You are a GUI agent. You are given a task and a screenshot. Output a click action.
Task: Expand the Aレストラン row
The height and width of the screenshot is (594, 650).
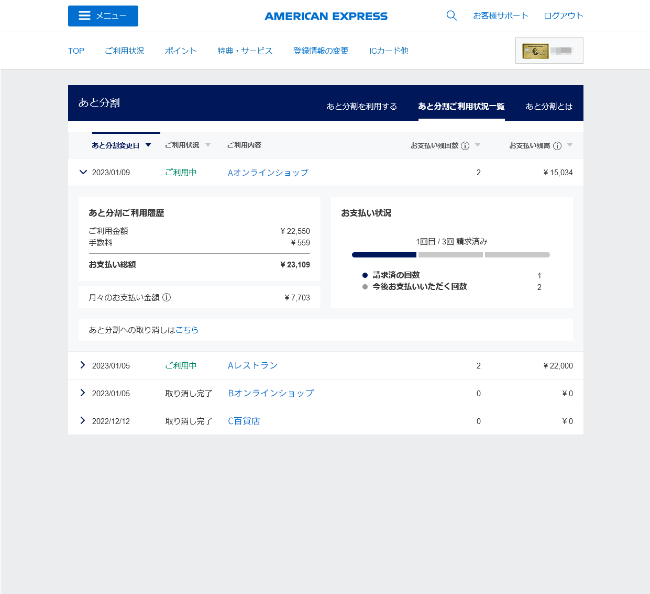tap(82, 365)
